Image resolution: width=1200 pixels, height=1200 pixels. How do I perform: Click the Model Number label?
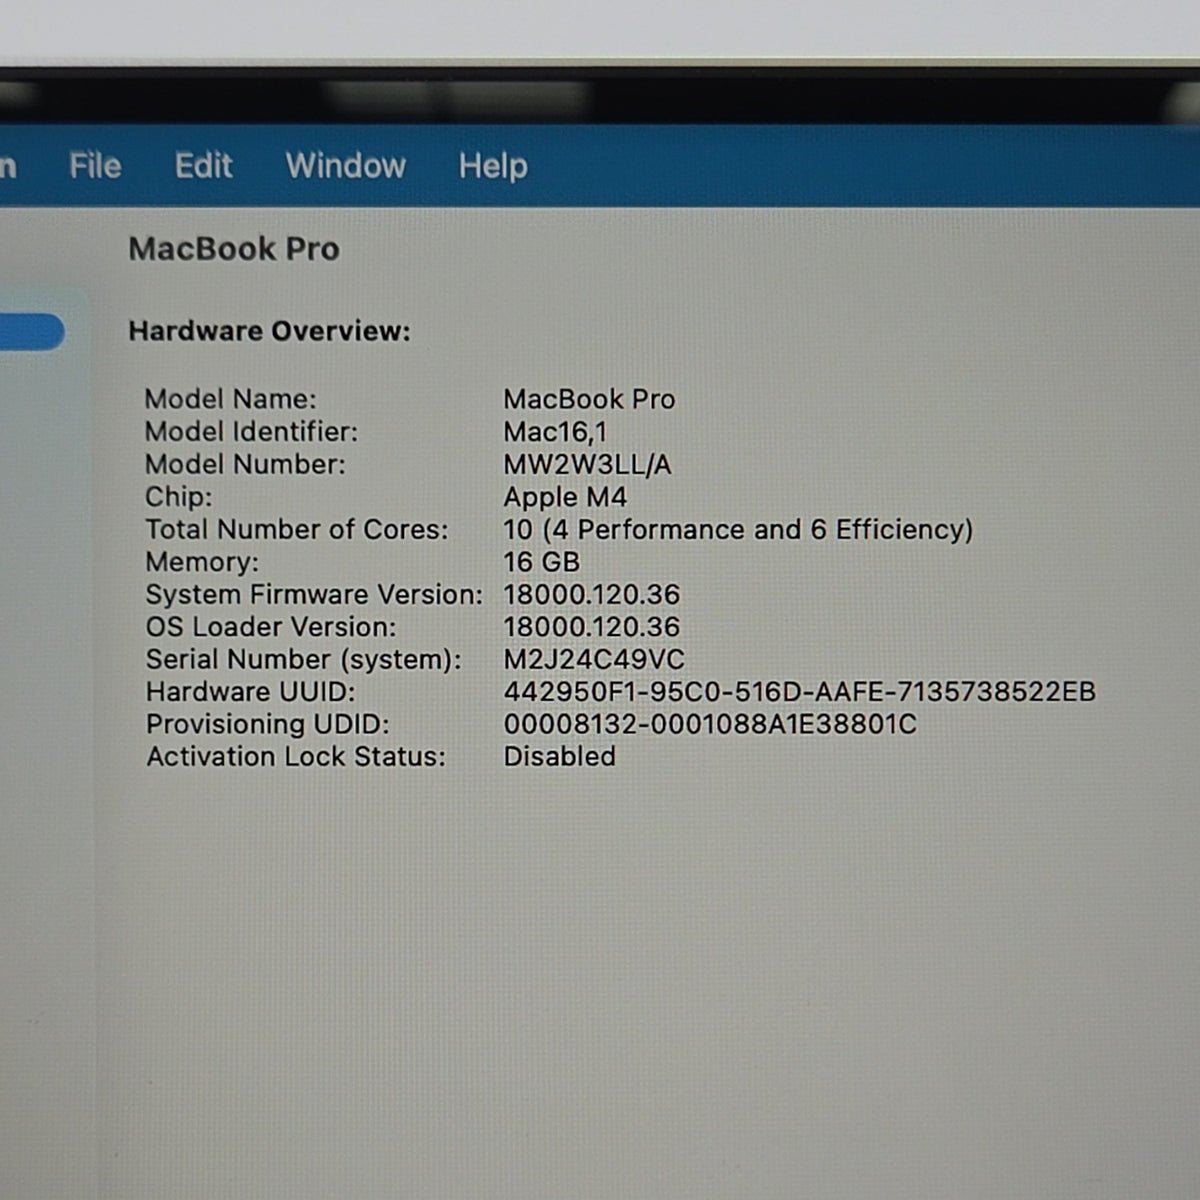[245, 464]
